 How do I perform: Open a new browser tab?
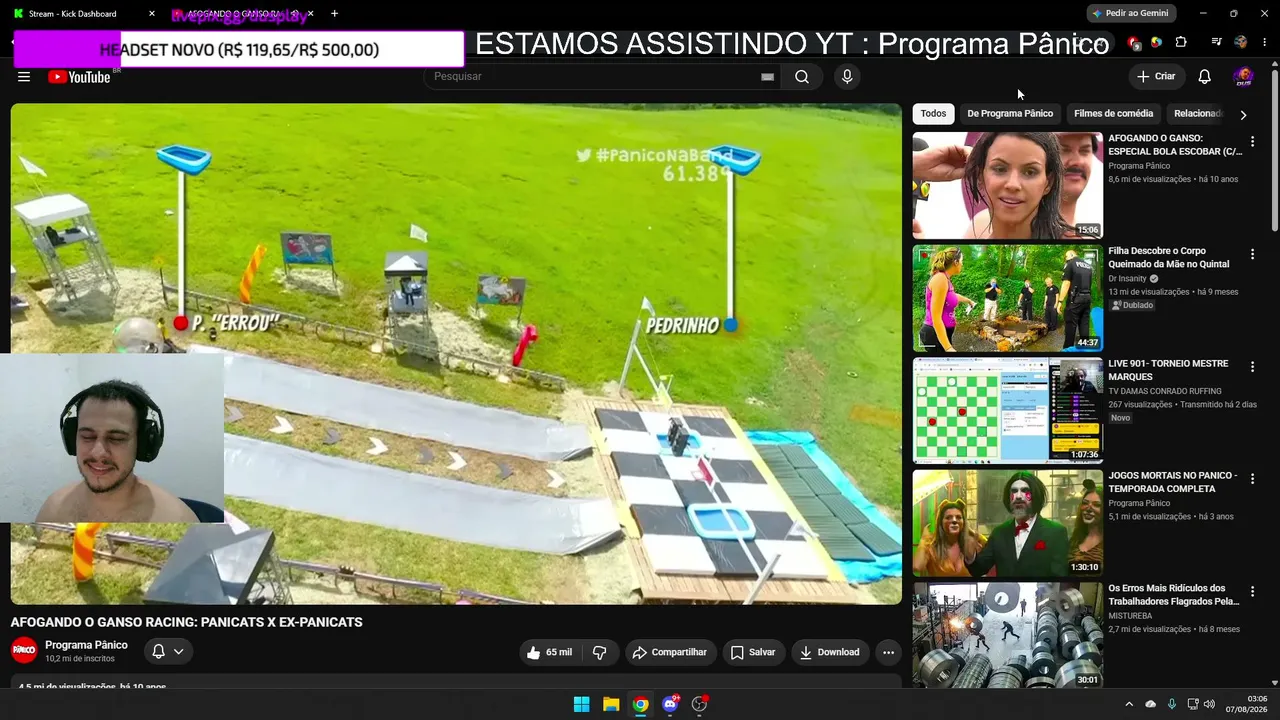click(x=334, y=14)
